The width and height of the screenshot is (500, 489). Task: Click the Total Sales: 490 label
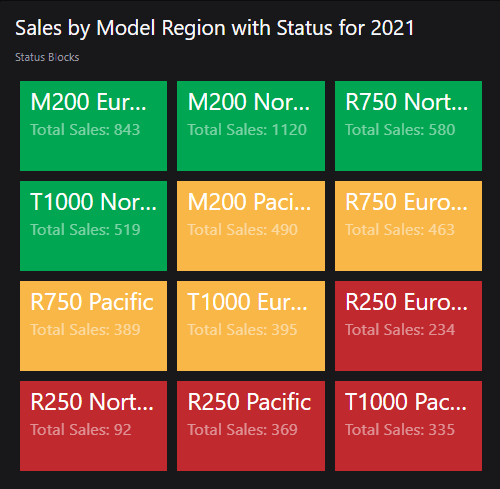[242, 230]
